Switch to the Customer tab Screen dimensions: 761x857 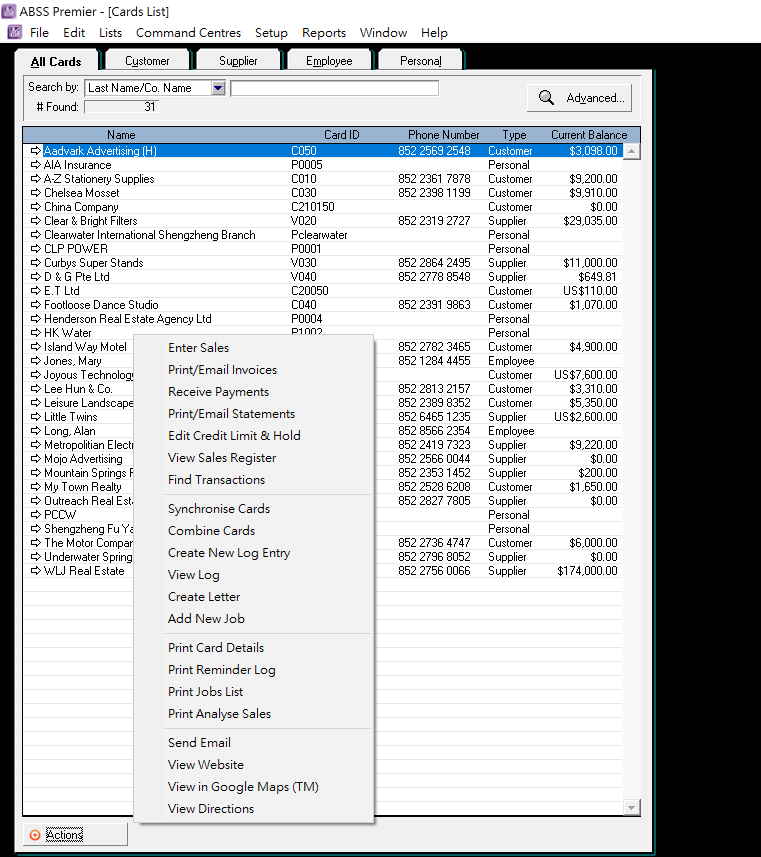pos(147,61)
